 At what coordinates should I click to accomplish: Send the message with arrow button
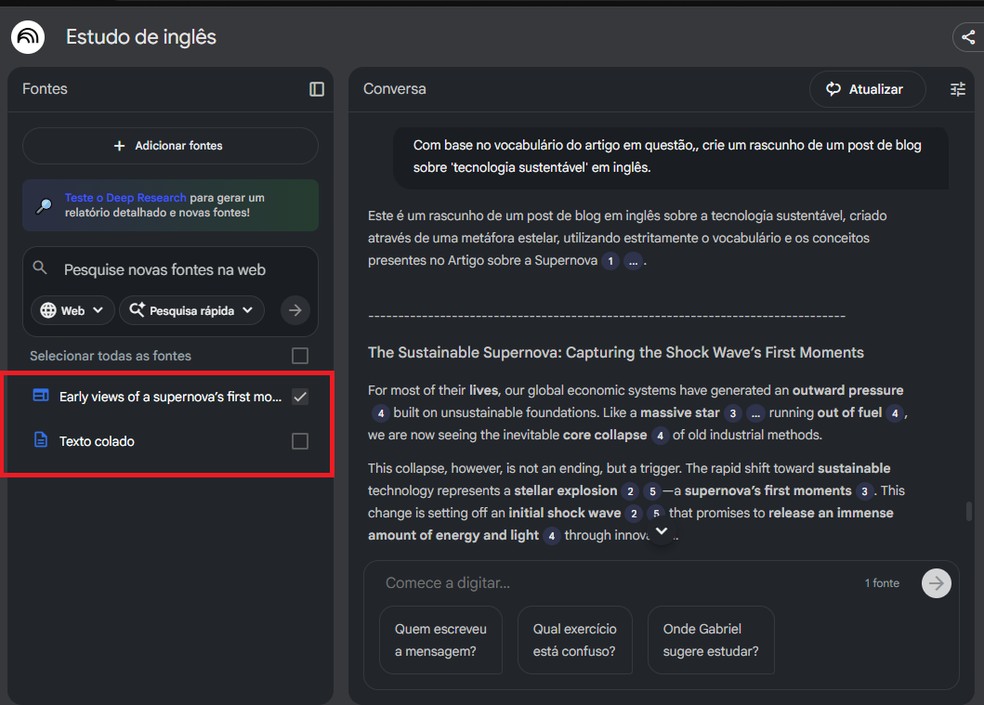click(936, 583)
